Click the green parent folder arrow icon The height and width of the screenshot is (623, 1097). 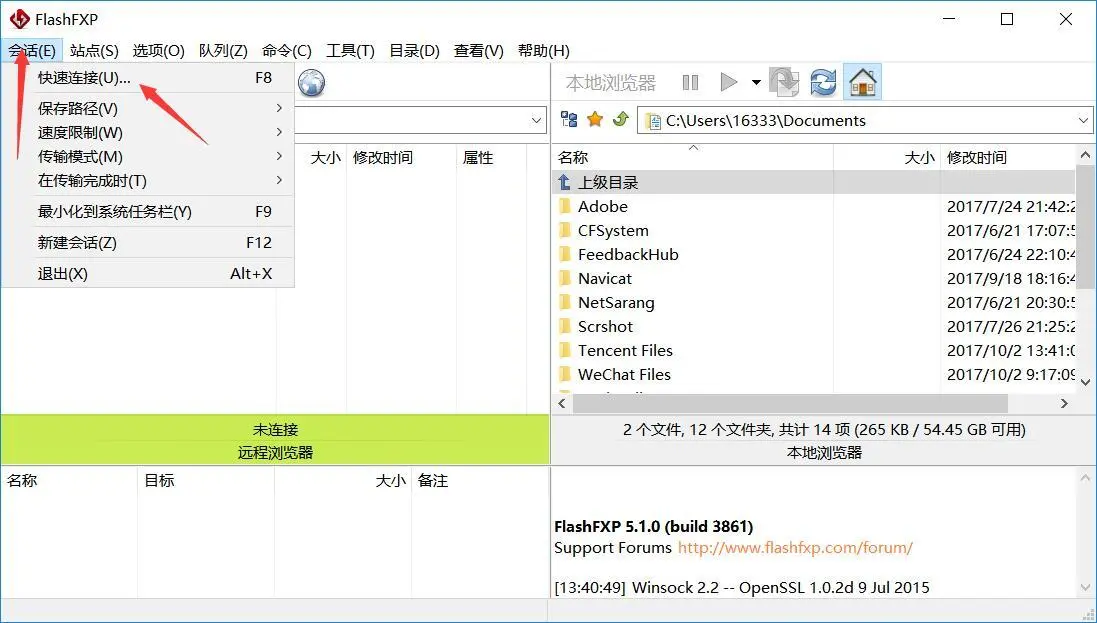tap(620, 120)
